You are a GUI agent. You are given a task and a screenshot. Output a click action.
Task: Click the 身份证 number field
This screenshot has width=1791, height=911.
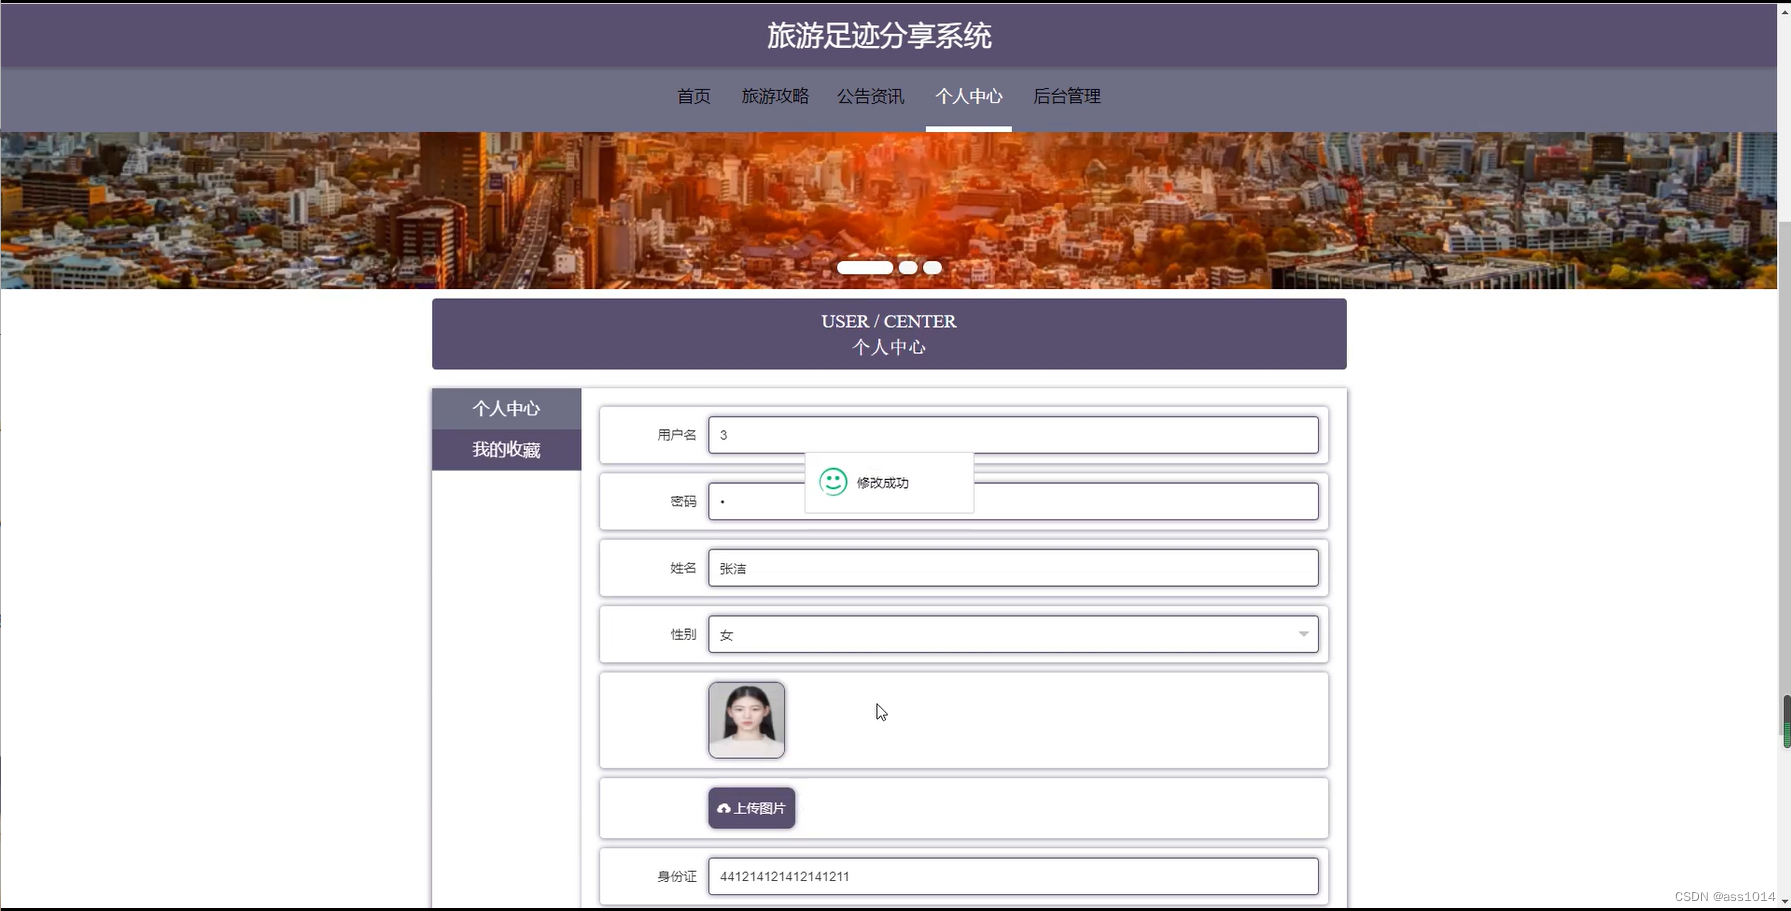click(1013, 876)
